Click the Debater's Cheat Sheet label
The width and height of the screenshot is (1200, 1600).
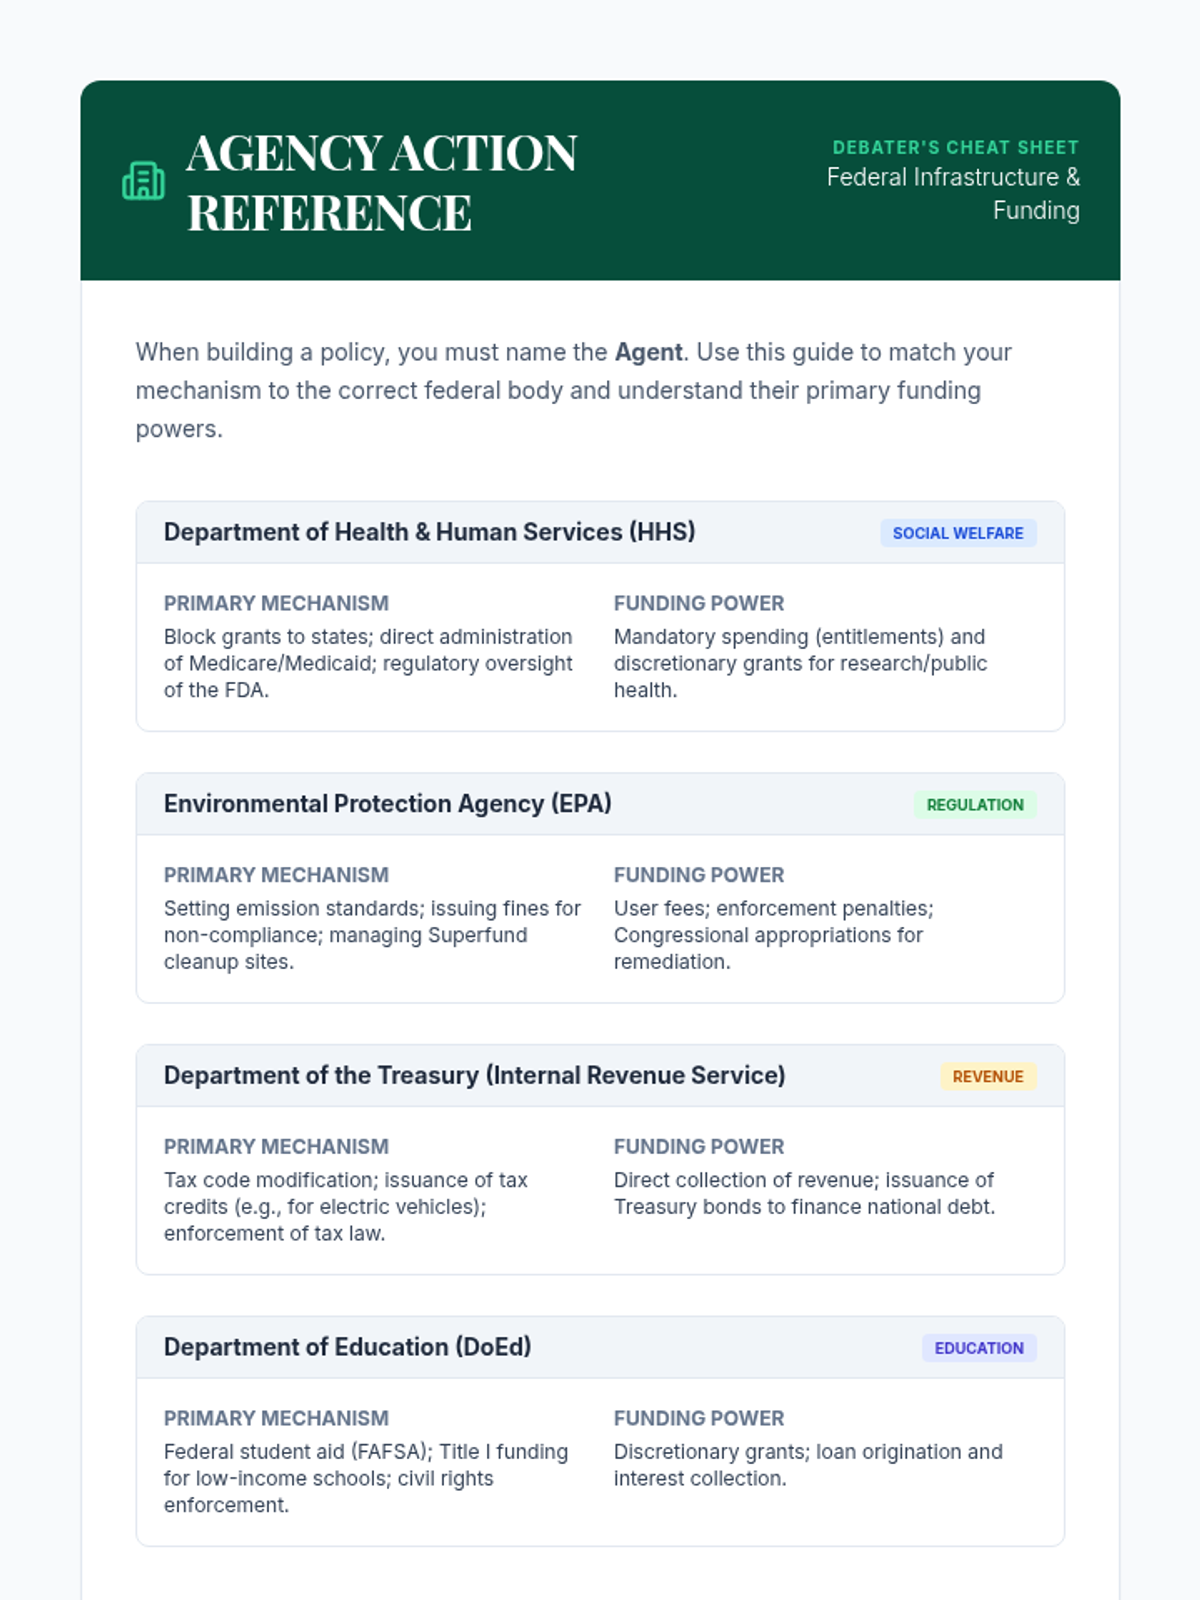[x=955, y=147]
